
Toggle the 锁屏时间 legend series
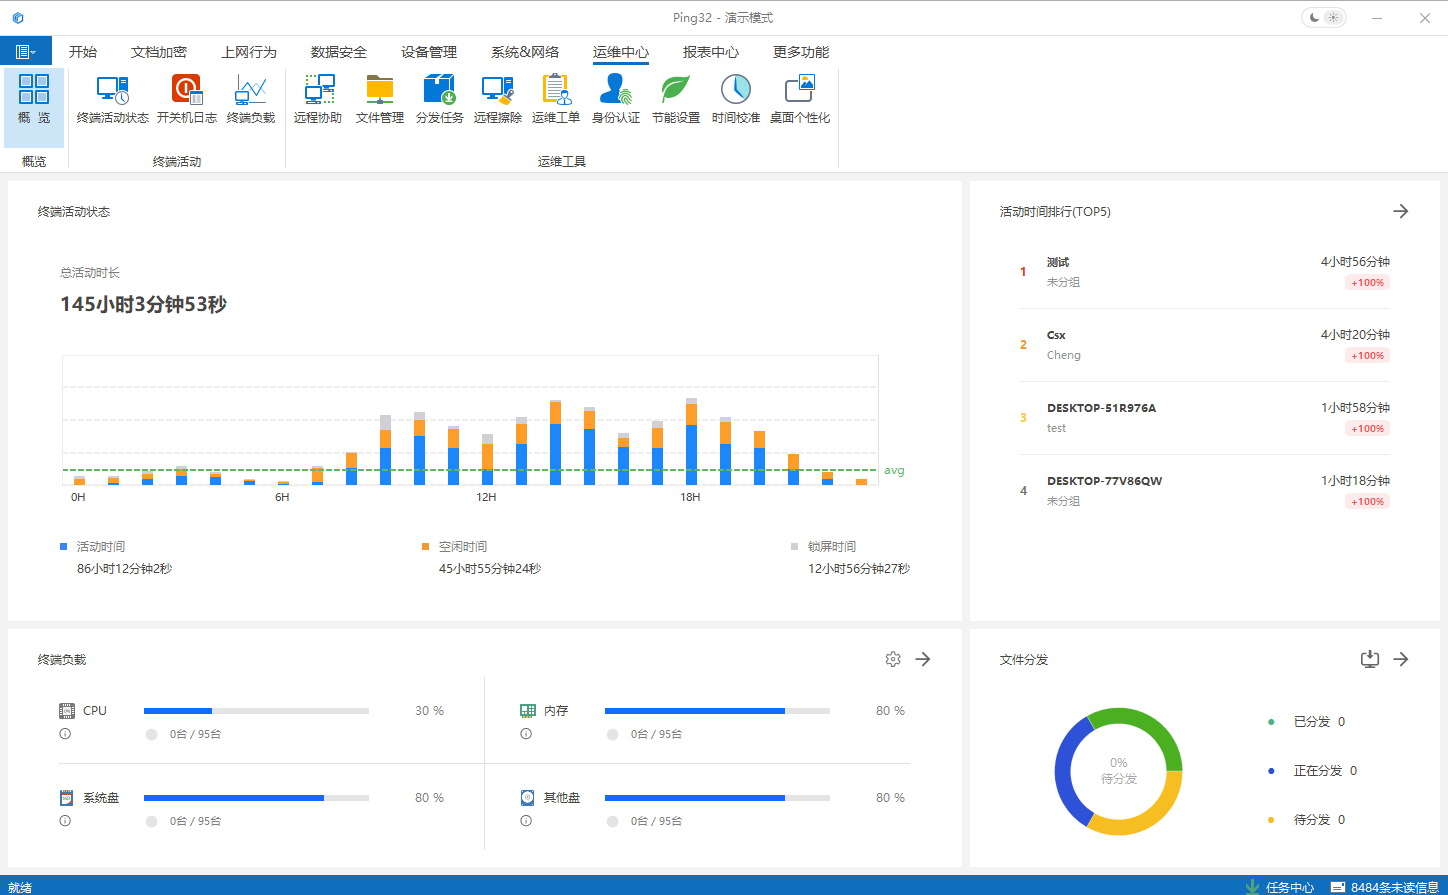point(831,547)
